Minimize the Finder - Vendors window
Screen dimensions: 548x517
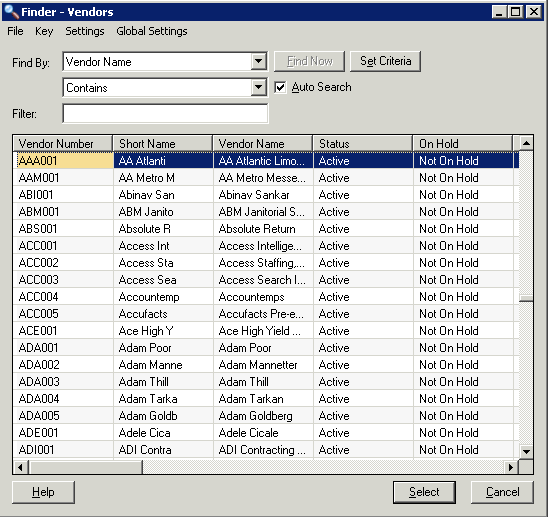[x=500, y=12]
